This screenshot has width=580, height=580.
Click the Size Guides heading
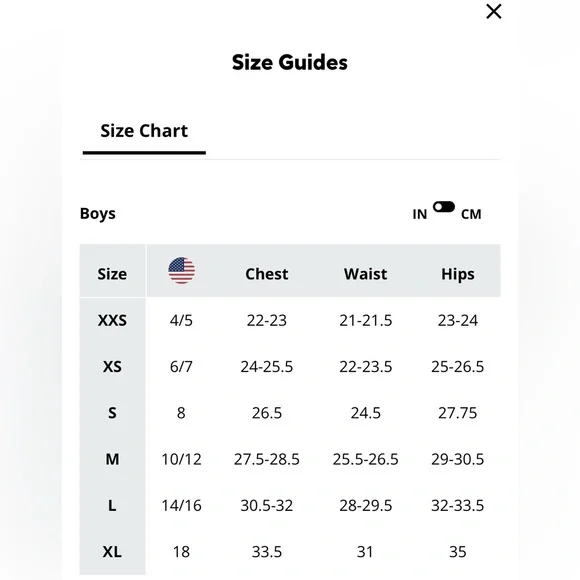(x=290, y=62)
